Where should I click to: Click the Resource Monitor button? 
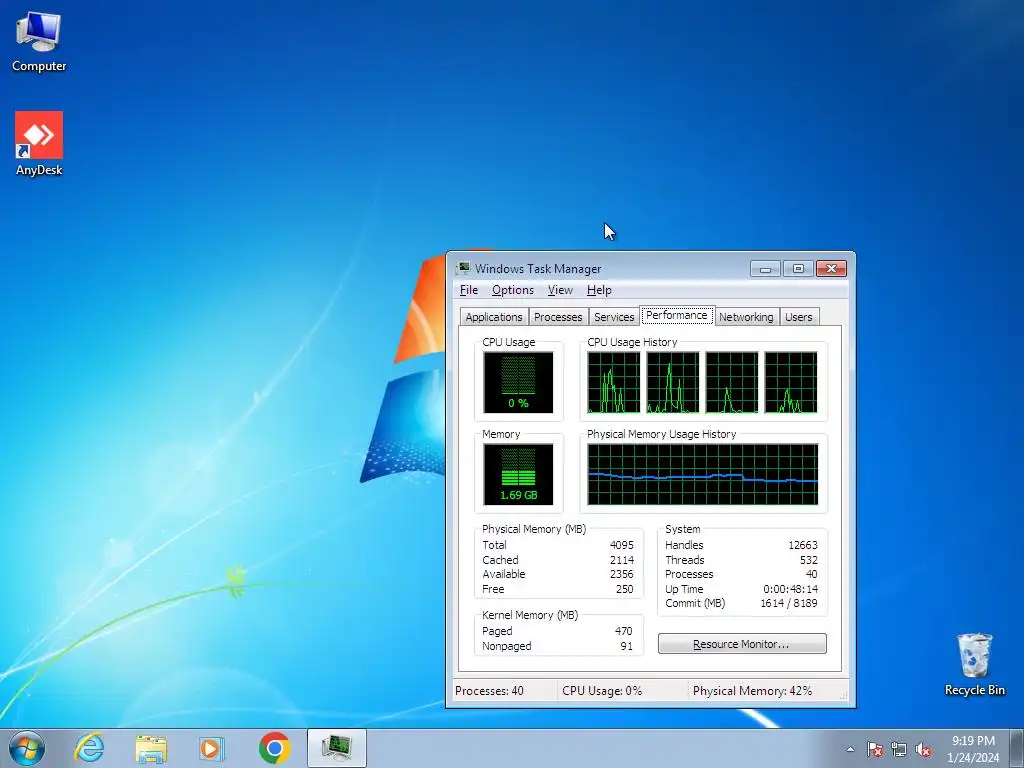[x=742, y=644]
